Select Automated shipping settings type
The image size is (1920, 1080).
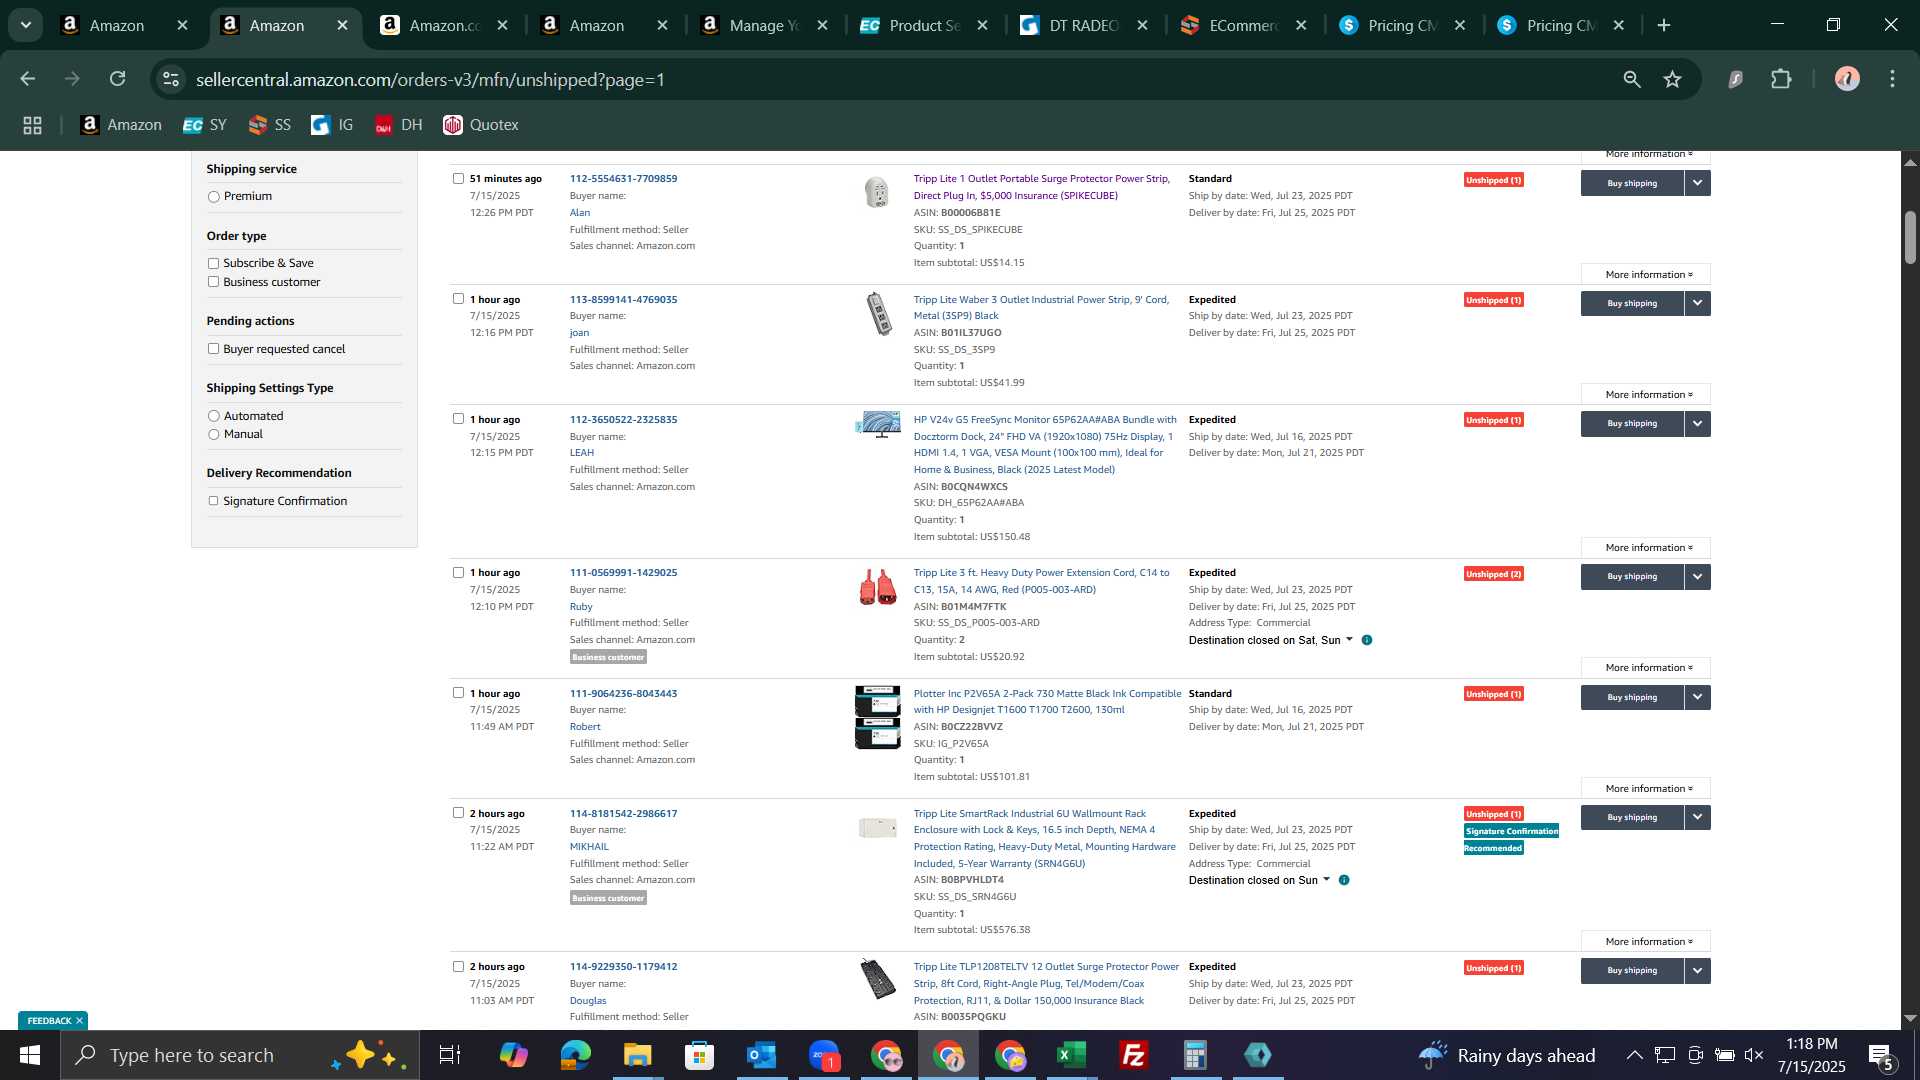click(213, 416)
